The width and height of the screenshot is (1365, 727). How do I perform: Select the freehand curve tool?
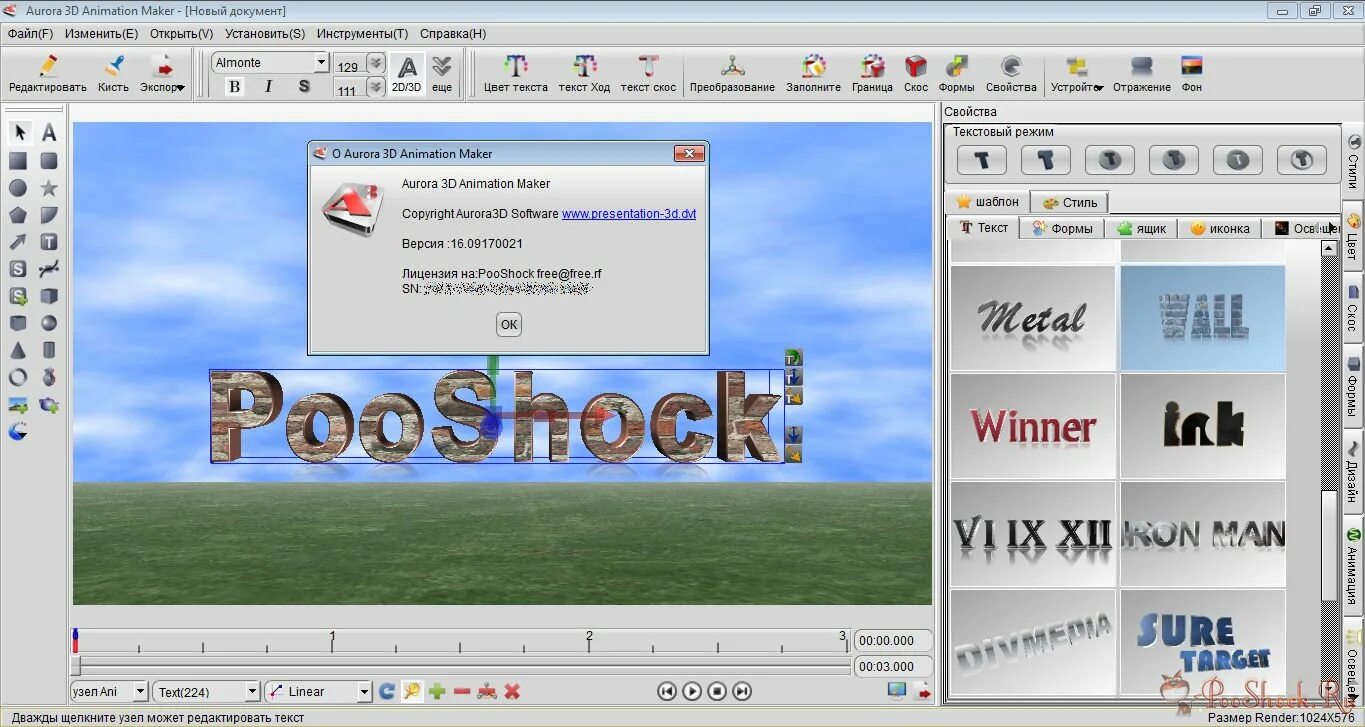(49, 269)
